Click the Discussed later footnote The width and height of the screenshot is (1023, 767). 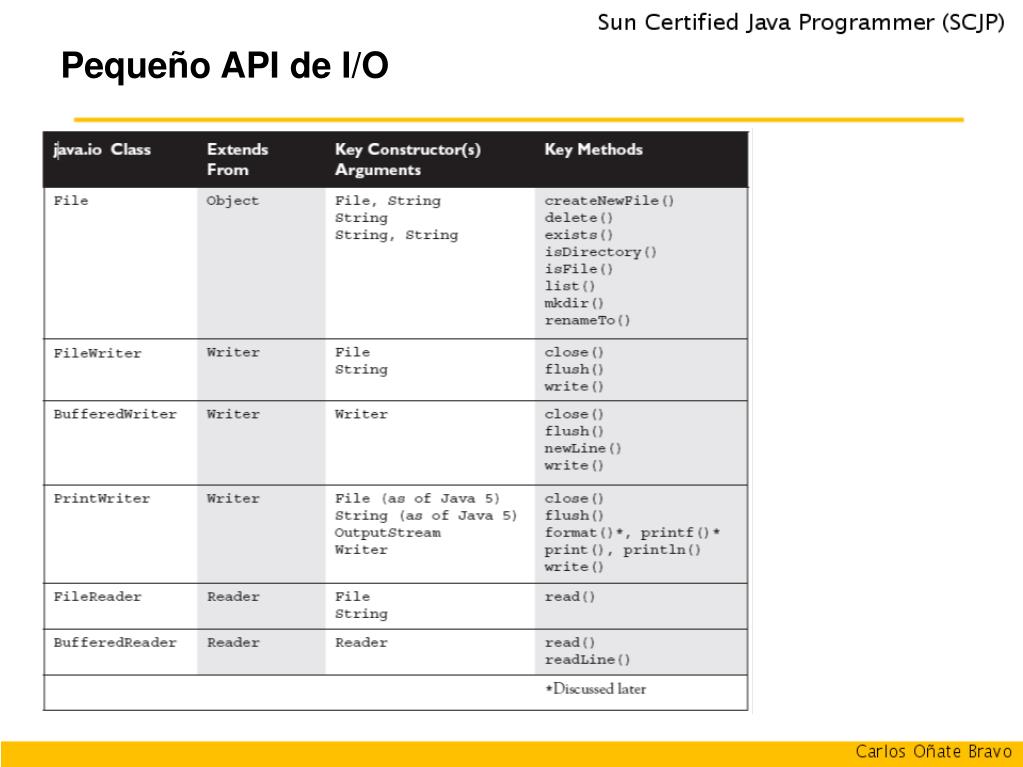pyautogui.click(x=596, y=689)
